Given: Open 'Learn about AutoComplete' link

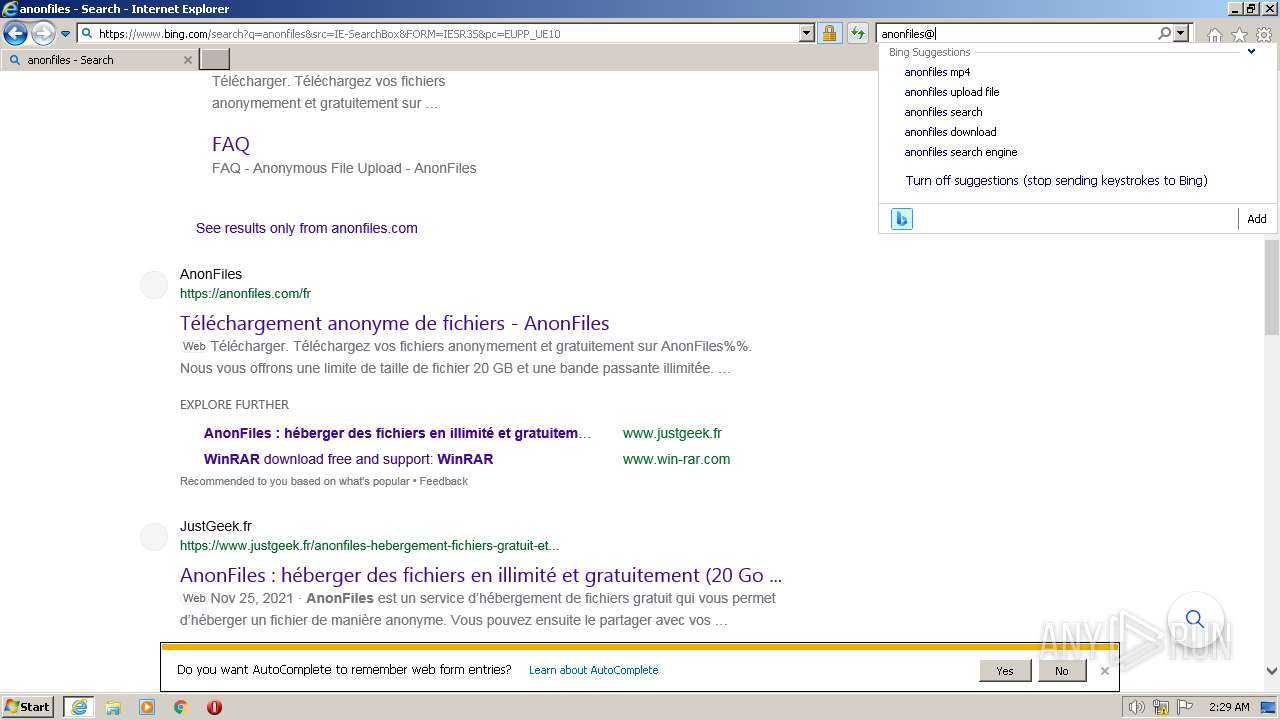Looking at the screenshot, I should (x=594, y=670).
